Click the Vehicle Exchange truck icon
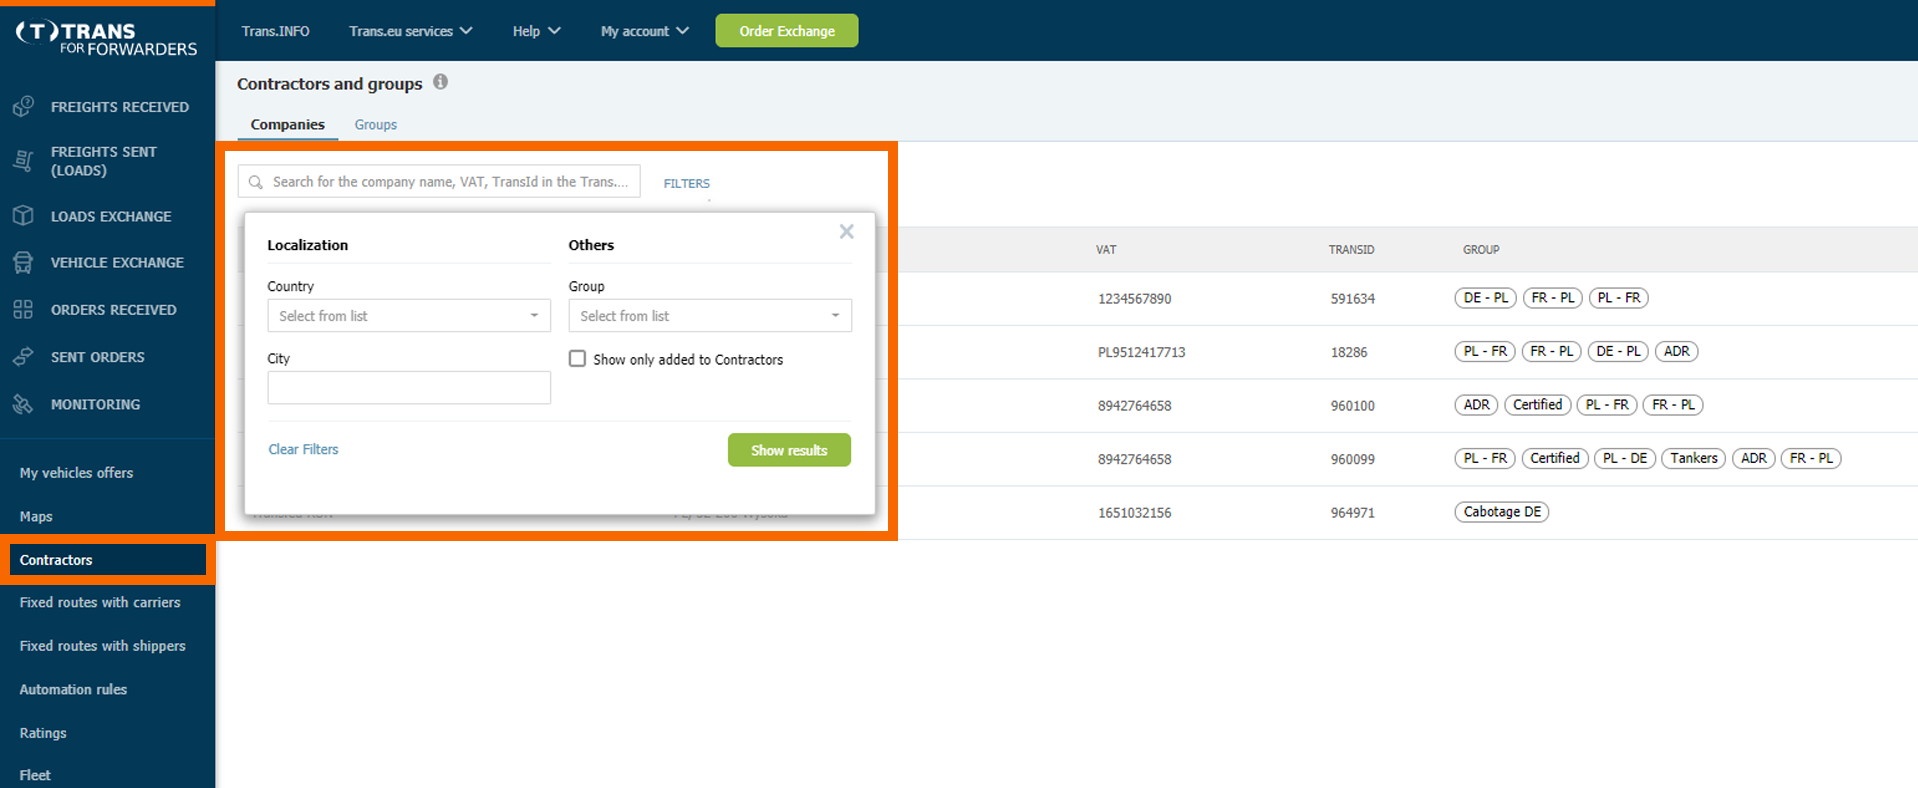1918x788 pixels. pyautogui.click(x=24, y=262)
